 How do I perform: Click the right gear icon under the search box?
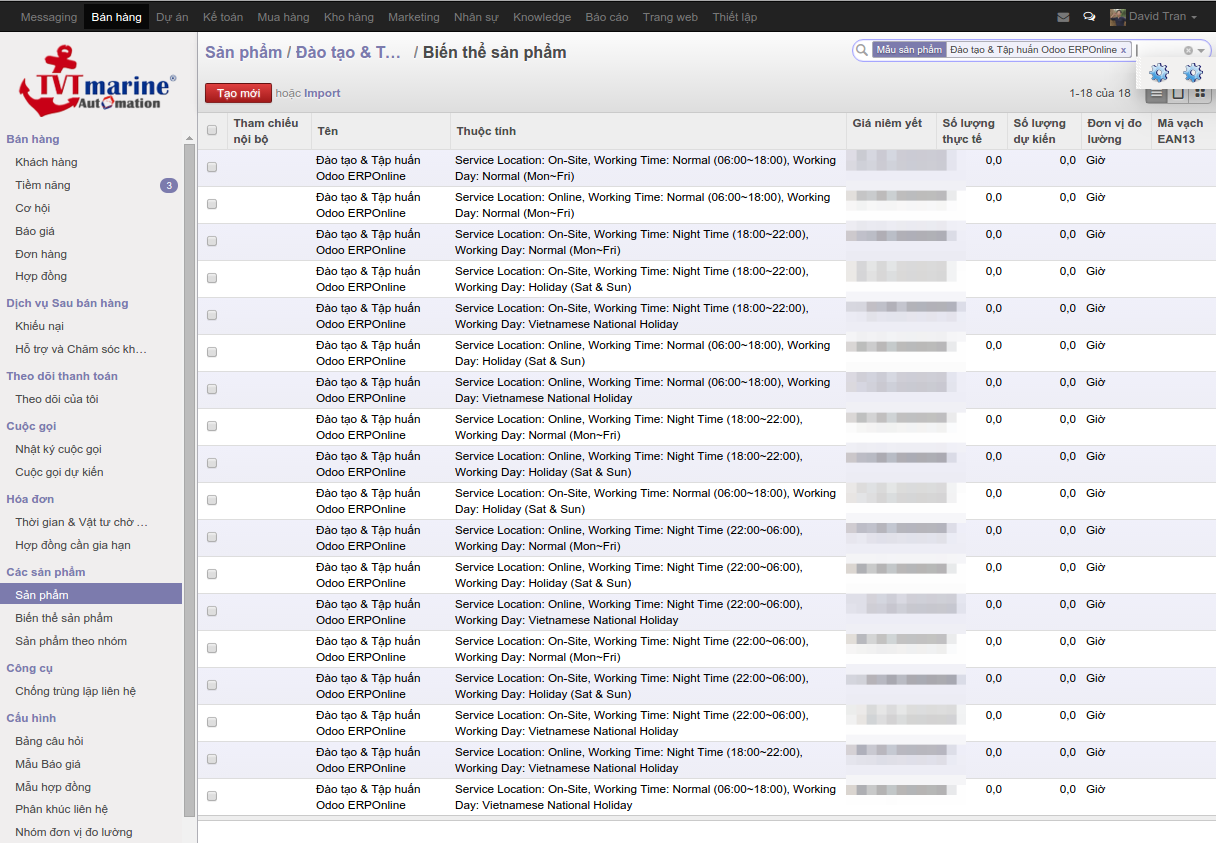coord(1193,73)
